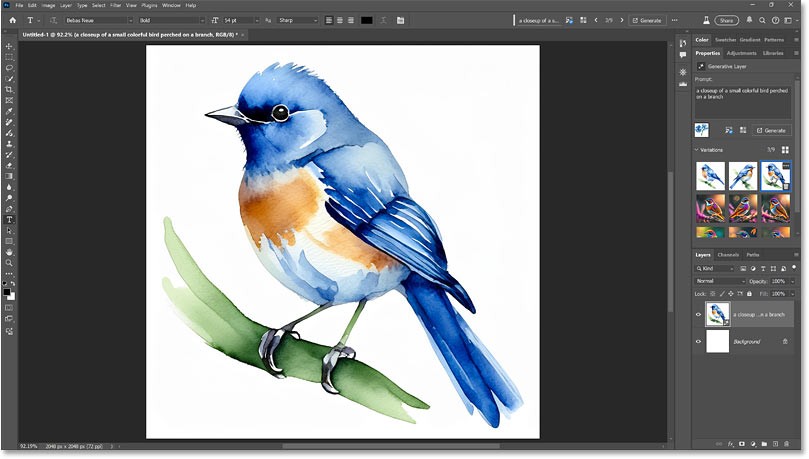
Task: Toggle visibility of the Background layer
Action: 699,342
